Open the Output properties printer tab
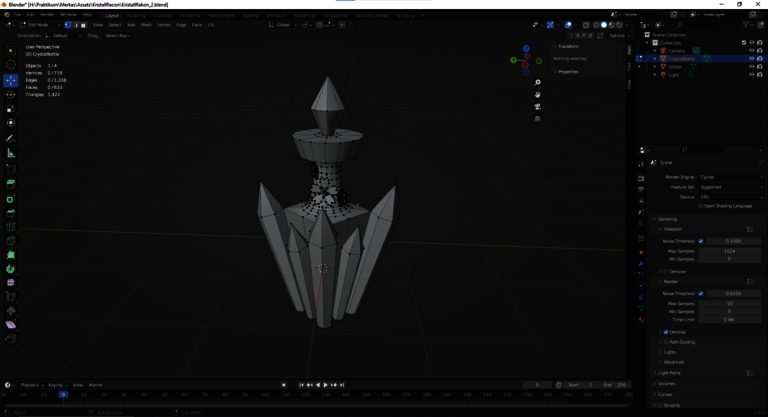768x417 pixels. click(x=641, y=190)
